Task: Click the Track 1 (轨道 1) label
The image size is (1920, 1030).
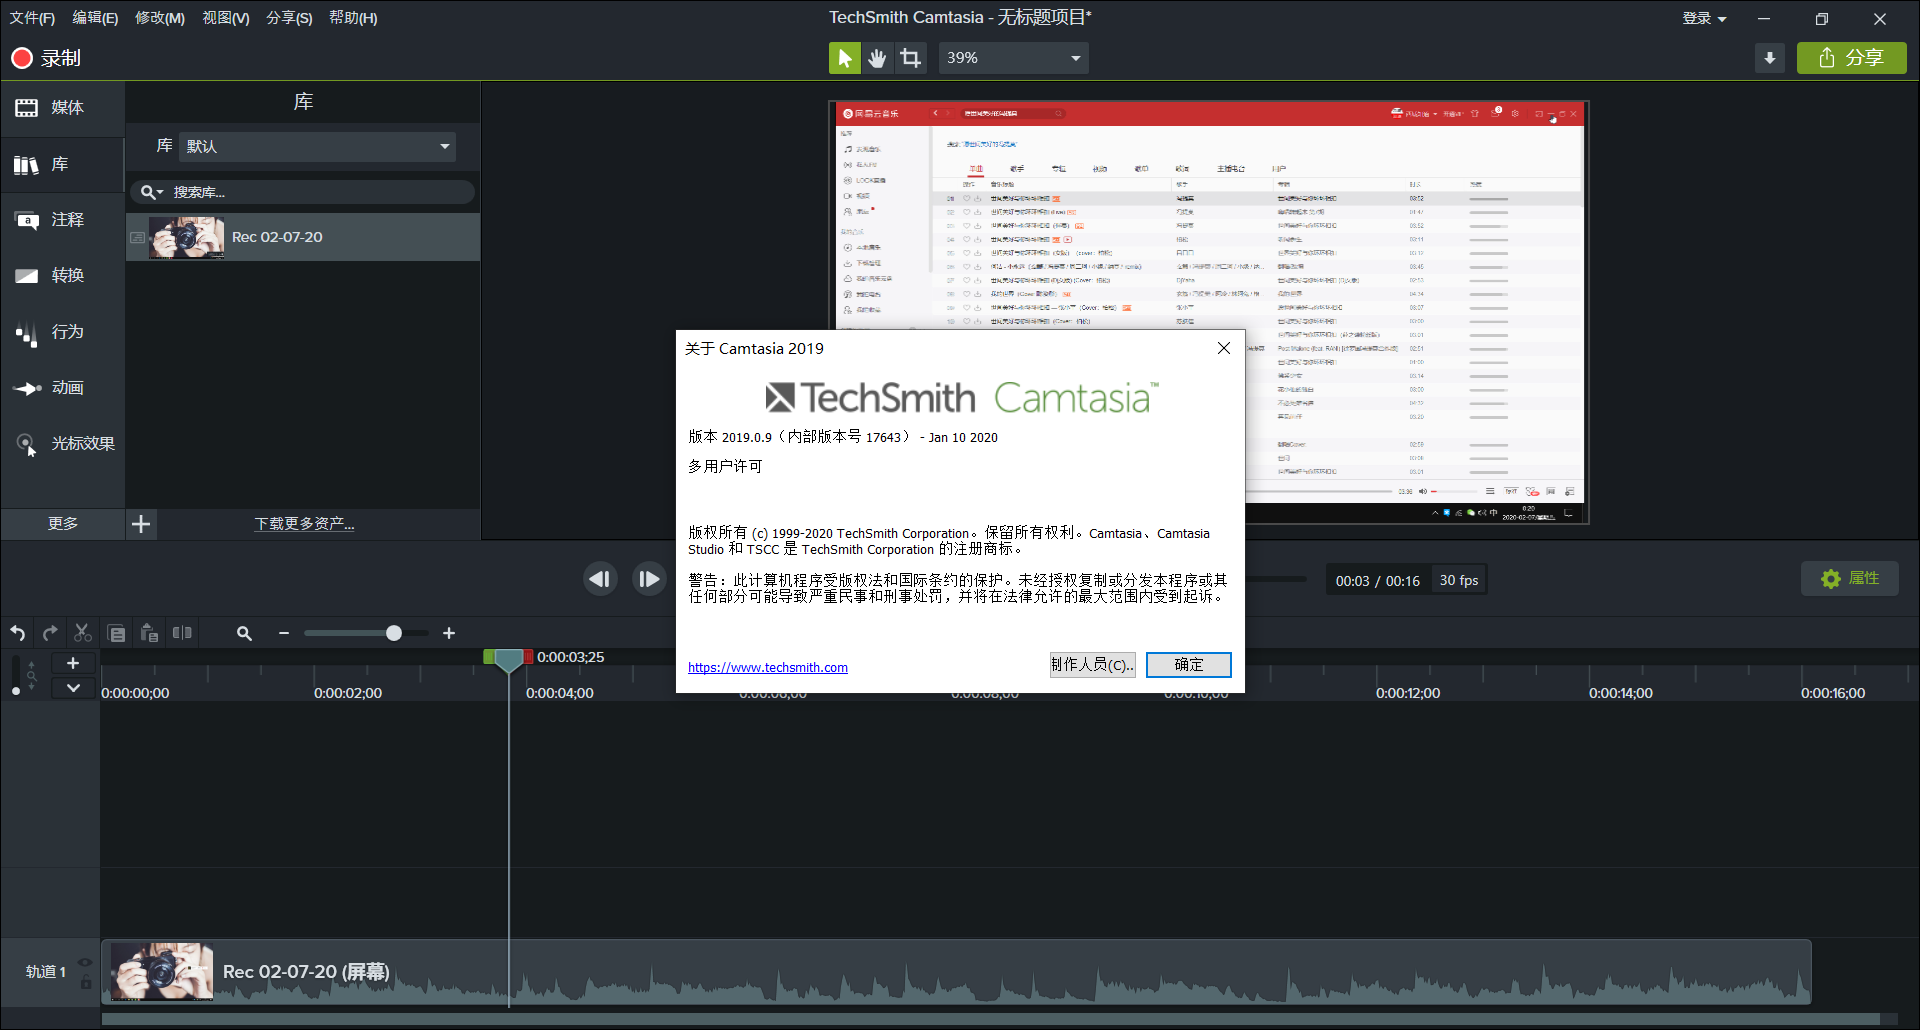Action: 46,972
